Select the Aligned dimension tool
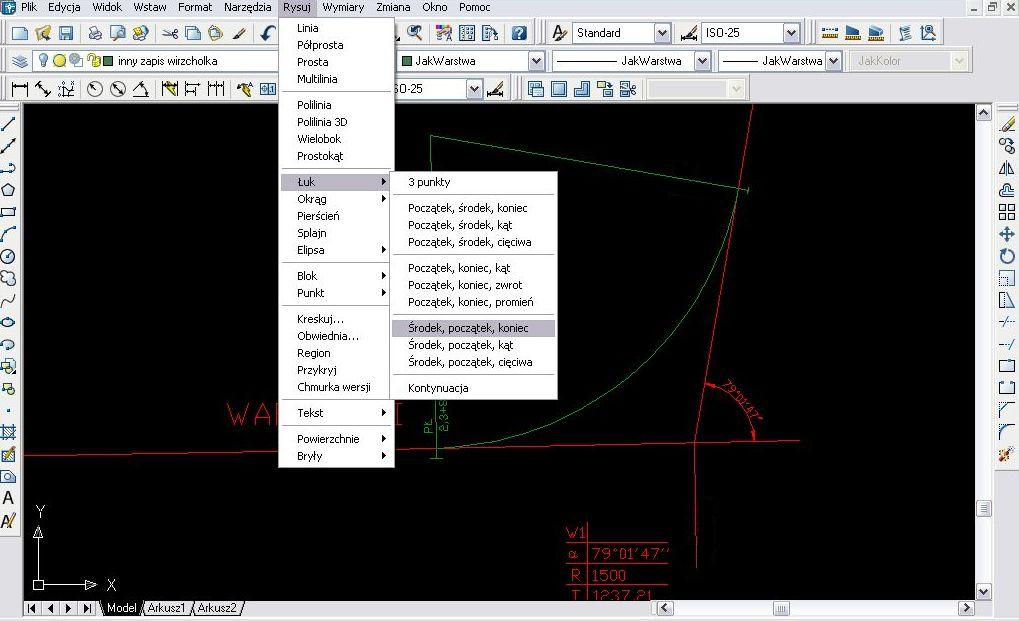Viewport: 1019px width, 621px height. 43,89
